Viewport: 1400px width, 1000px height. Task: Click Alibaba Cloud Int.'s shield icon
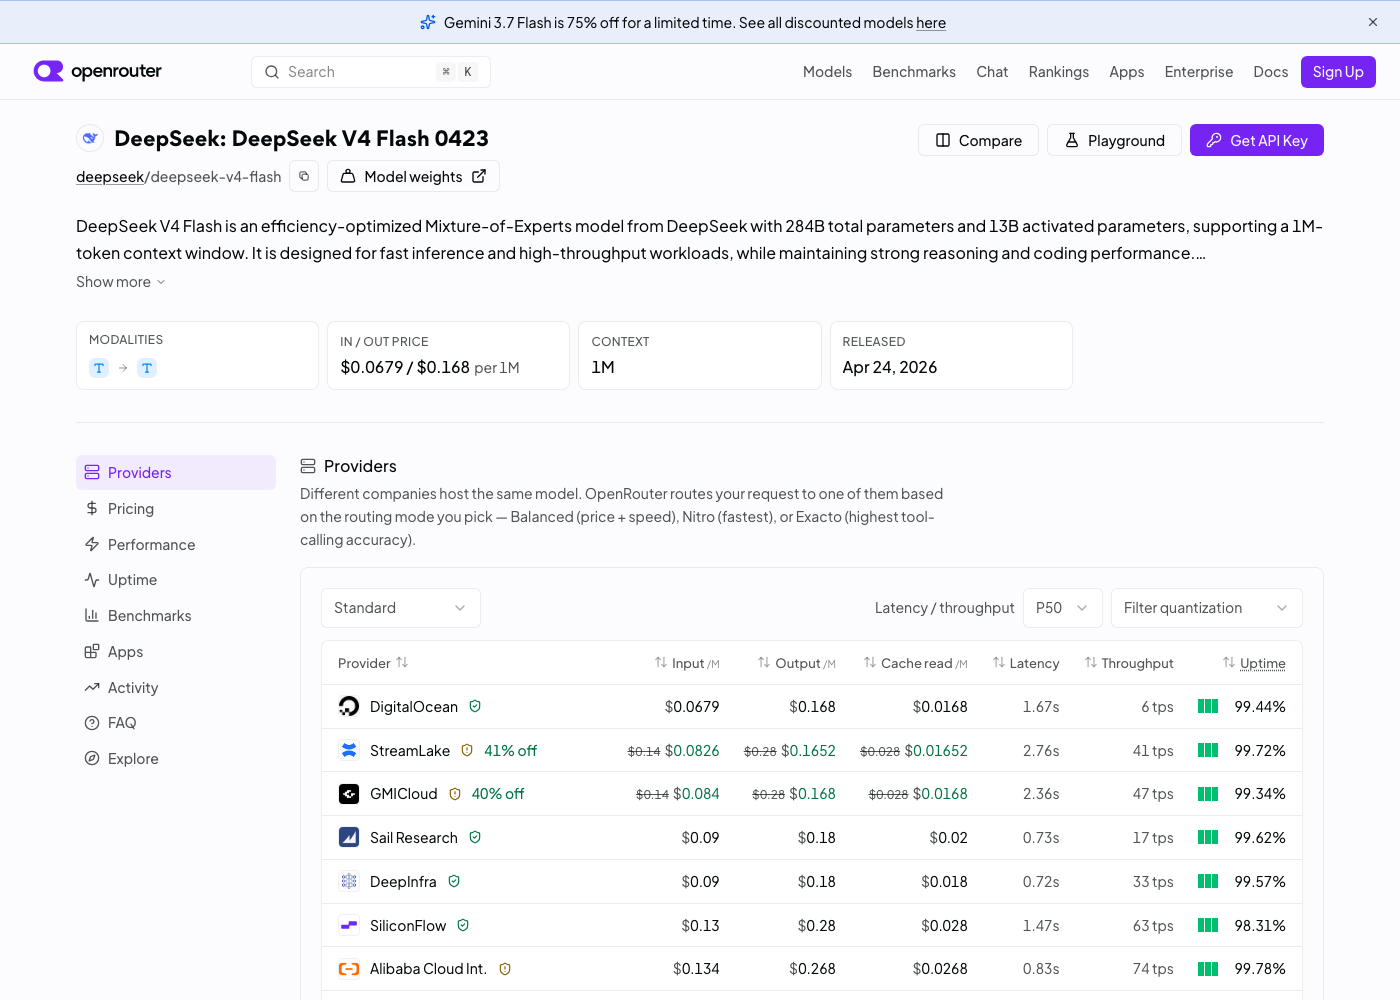click(x=505, y=969)
